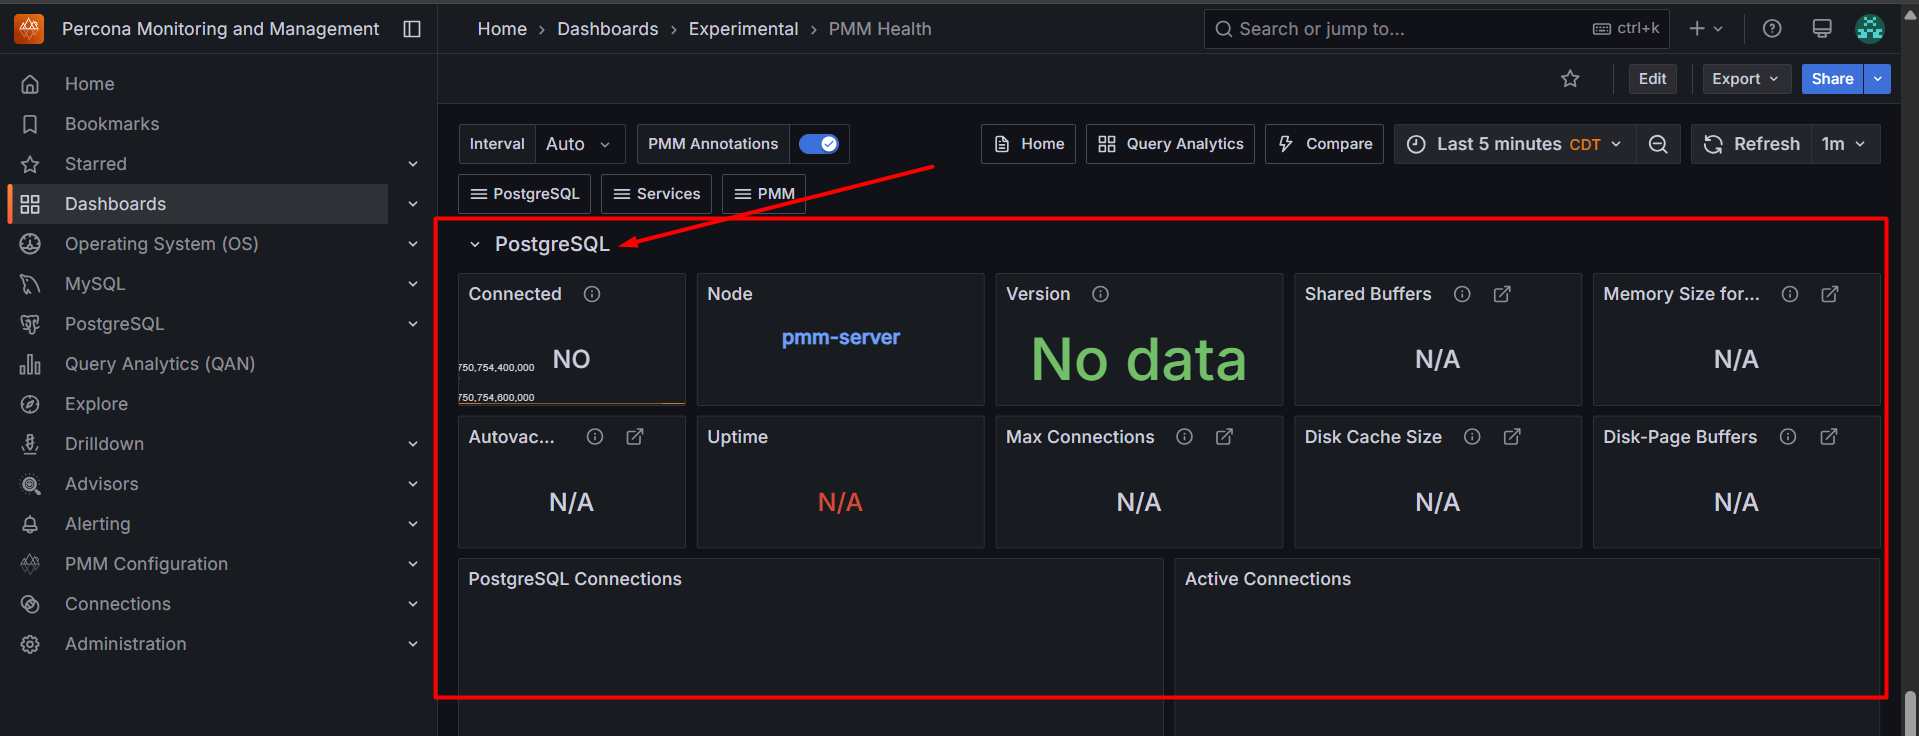Click the Alerting bell icon
The width and height of the screenshot is (1919, 736).
(30, 524)
